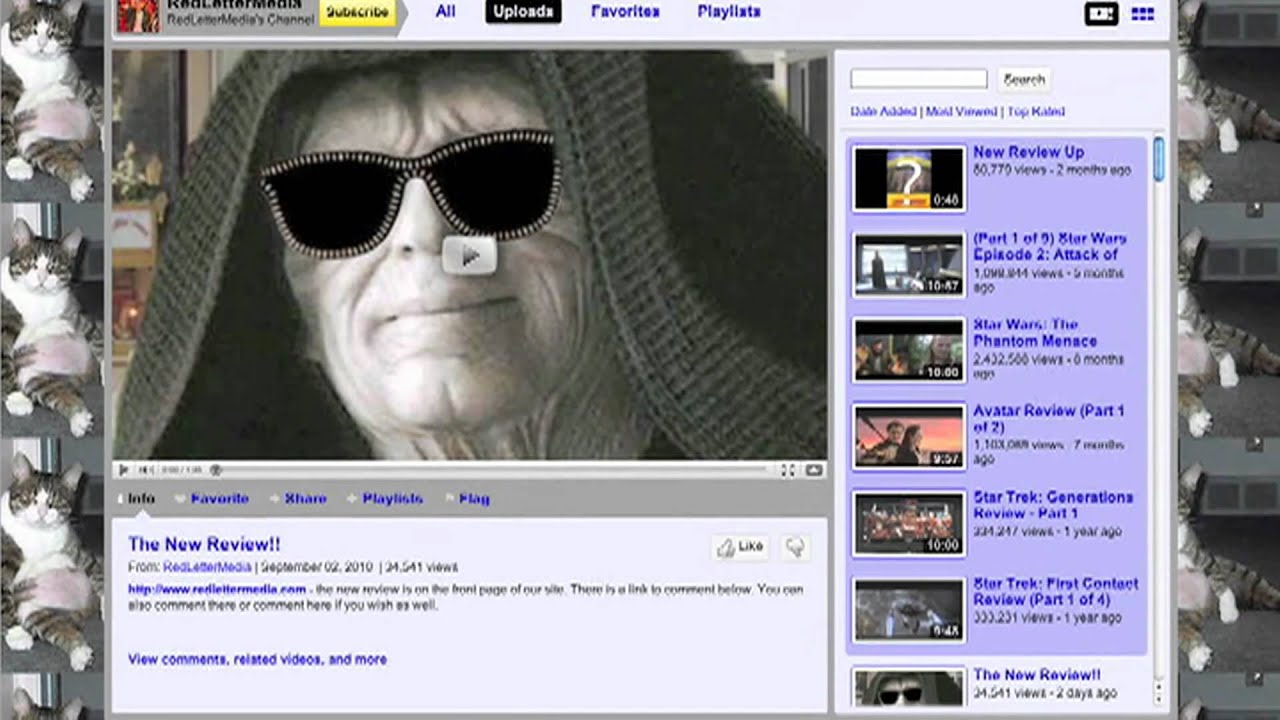Switch to grid view layout icon
1280x720 pixels.
pos(1142,14)
